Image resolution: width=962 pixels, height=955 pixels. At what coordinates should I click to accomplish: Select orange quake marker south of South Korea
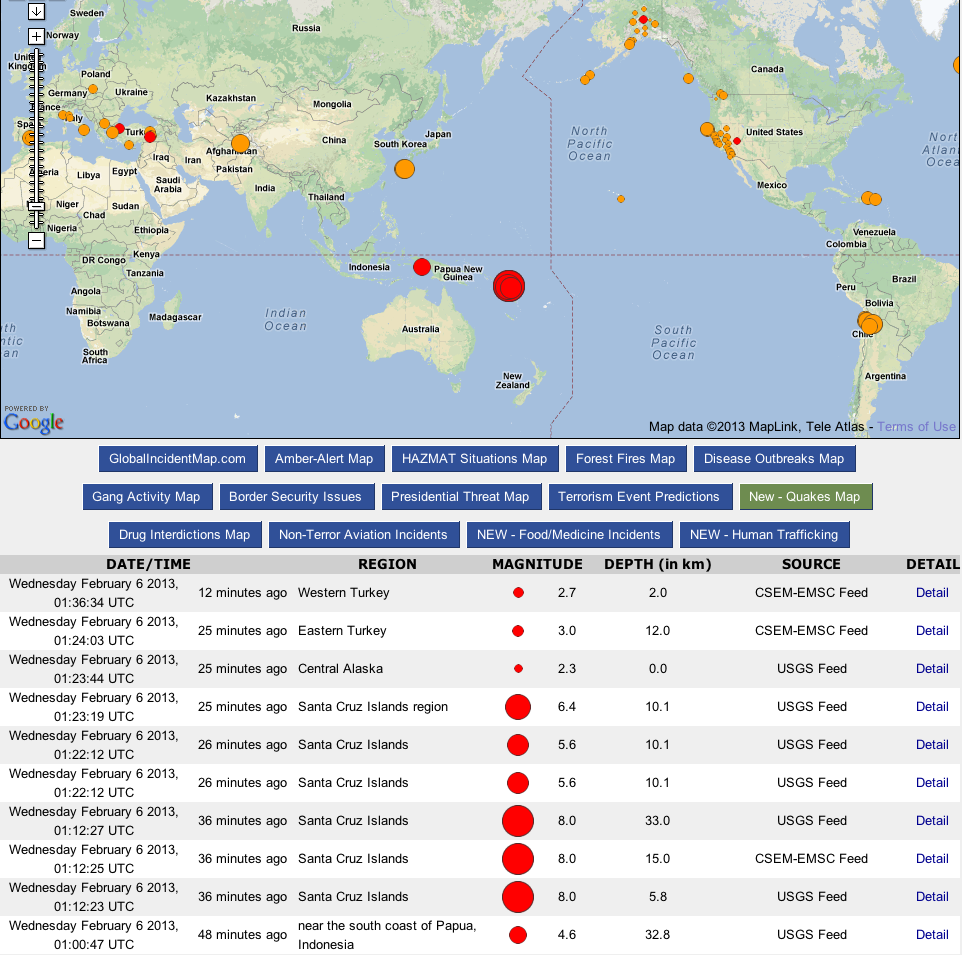(404, 168)
